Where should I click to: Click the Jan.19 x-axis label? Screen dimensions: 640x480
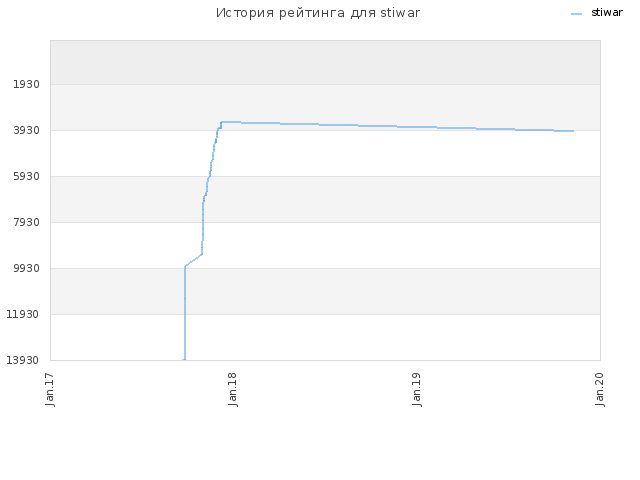click(x=416, y=389)
